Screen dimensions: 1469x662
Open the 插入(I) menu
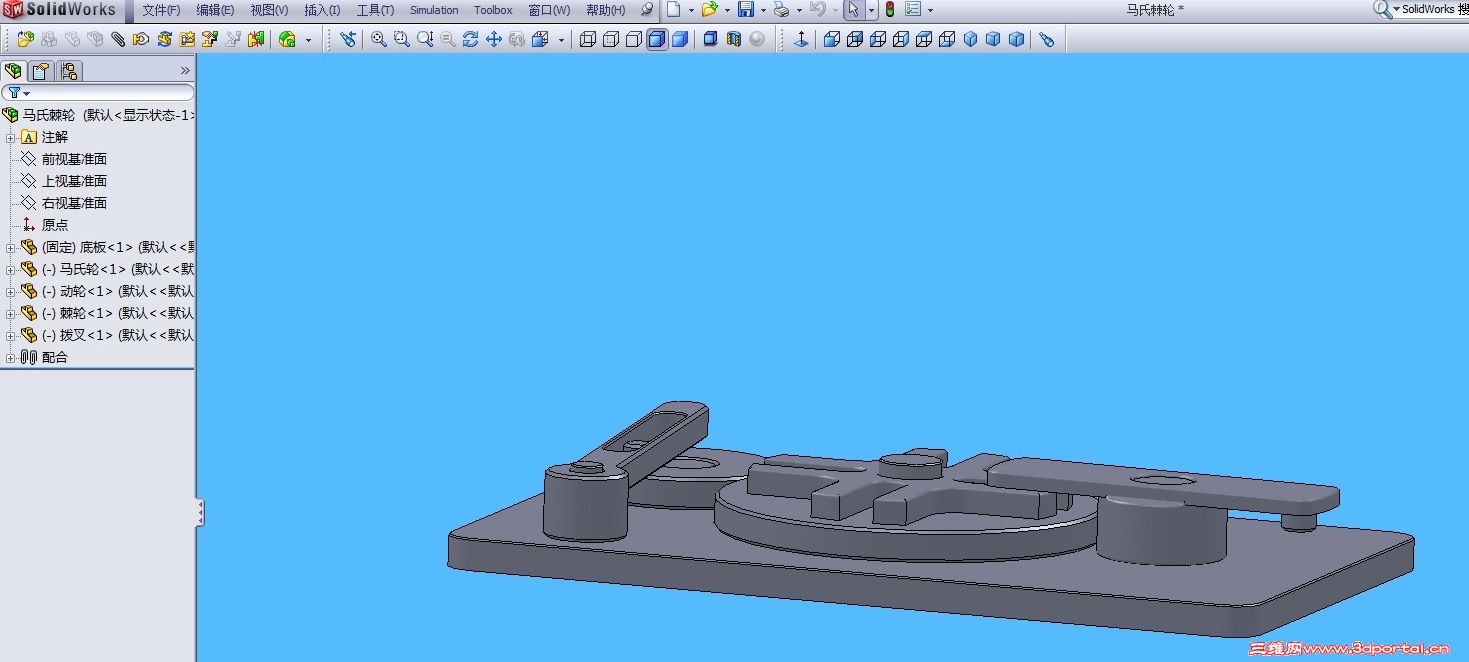click(322, 10)
